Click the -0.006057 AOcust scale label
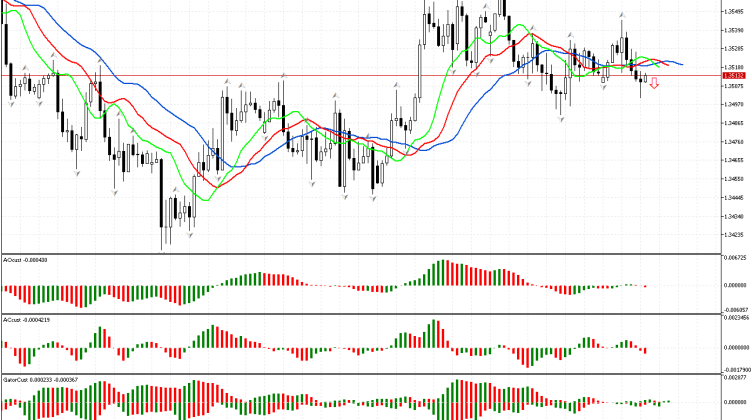The width and height of the screenshot is (752, 420). [x=735, y=309]
